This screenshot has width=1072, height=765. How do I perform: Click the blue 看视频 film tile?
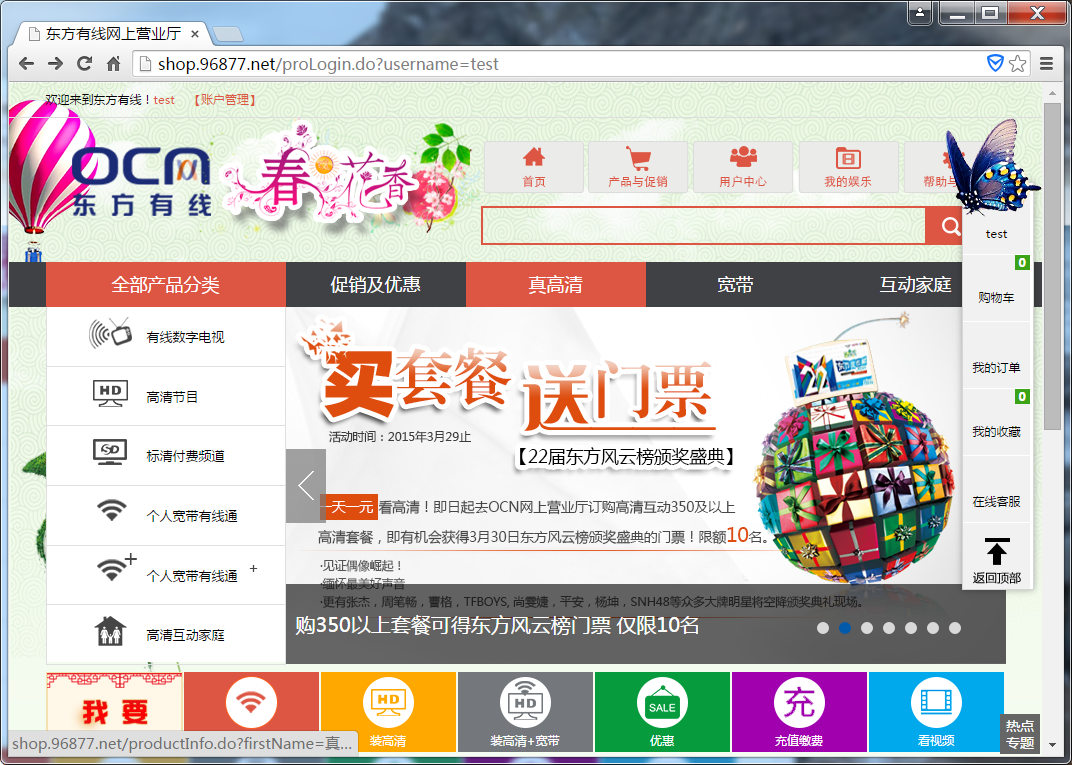[x=936, y=712]
